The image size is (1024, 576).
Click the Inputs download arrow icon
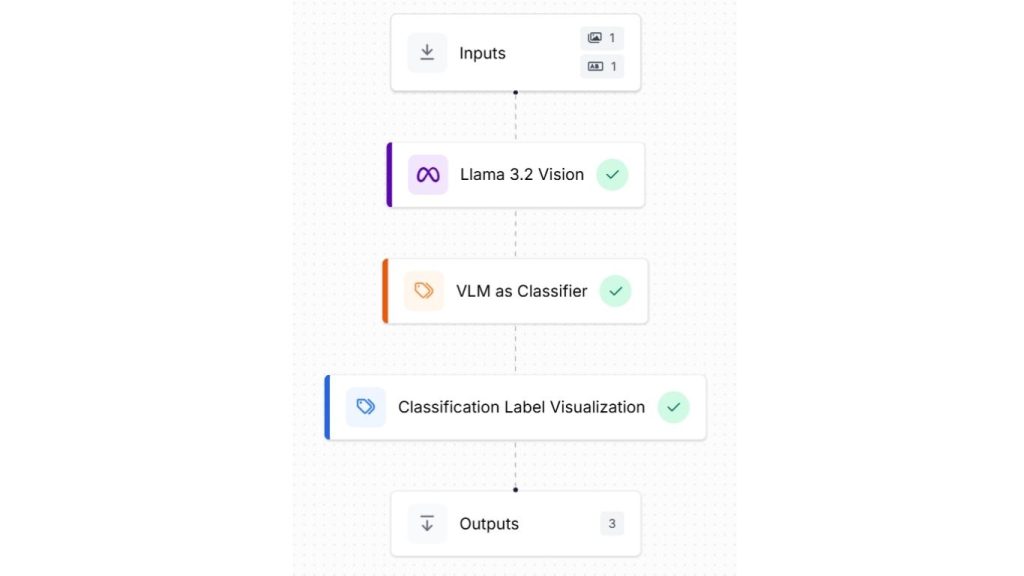tap(427, 53)
